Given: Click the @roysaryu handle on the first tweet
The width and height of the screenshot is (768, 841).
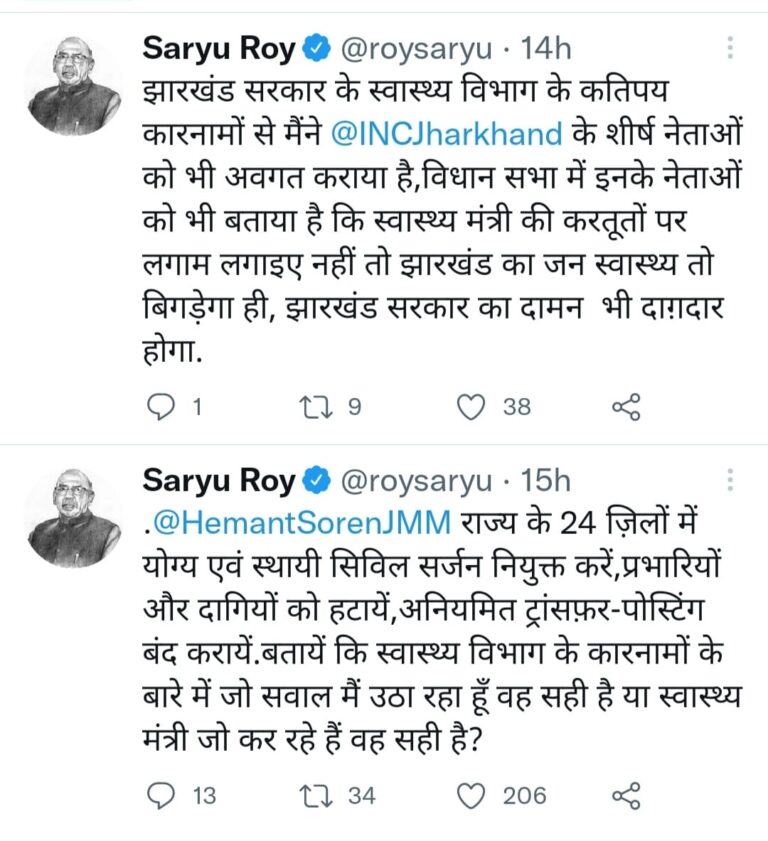Looking at the screenshot, I should (416, 47).
